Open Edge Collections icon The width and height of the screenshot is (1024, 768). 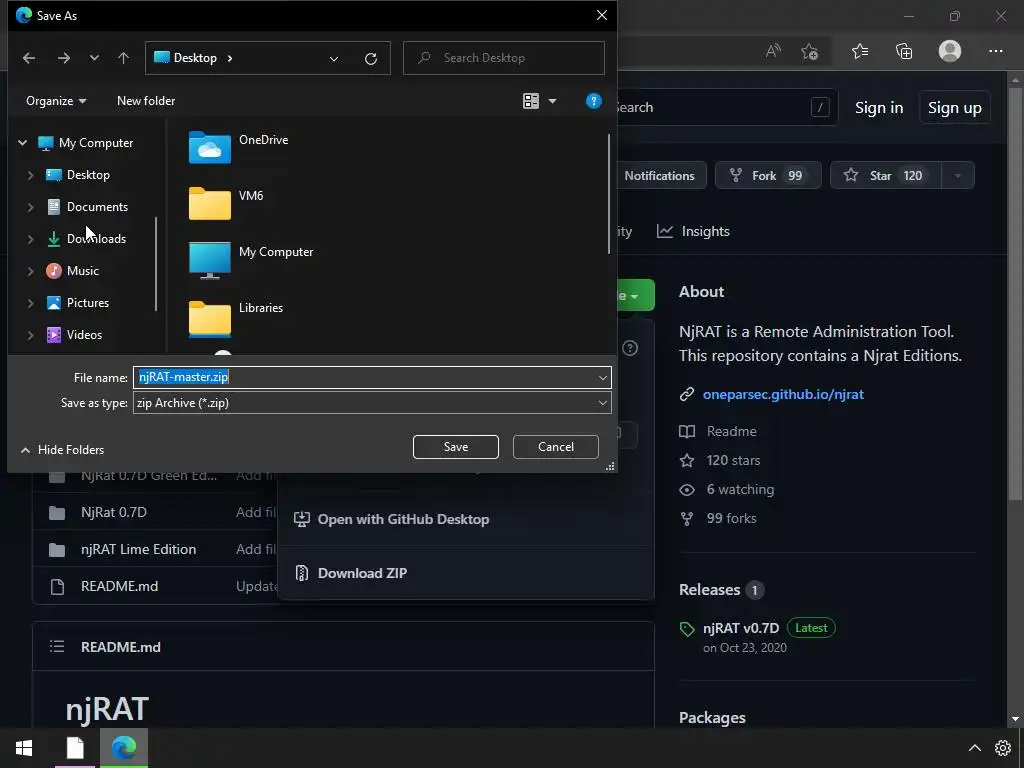tap(904, 51)
